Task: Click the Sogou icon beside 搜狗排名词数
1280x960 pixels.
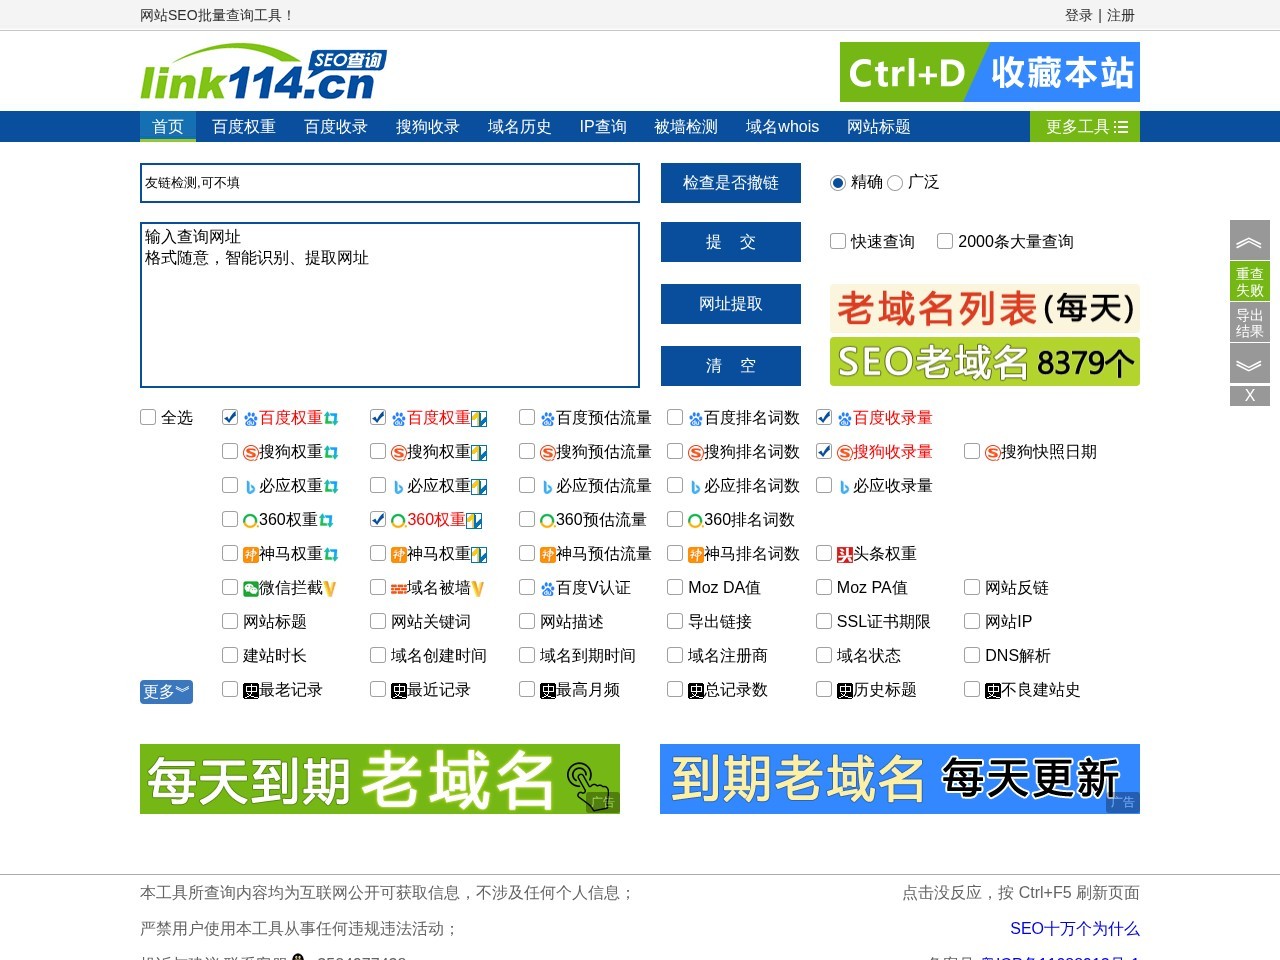Action: (x=696, y=453)
